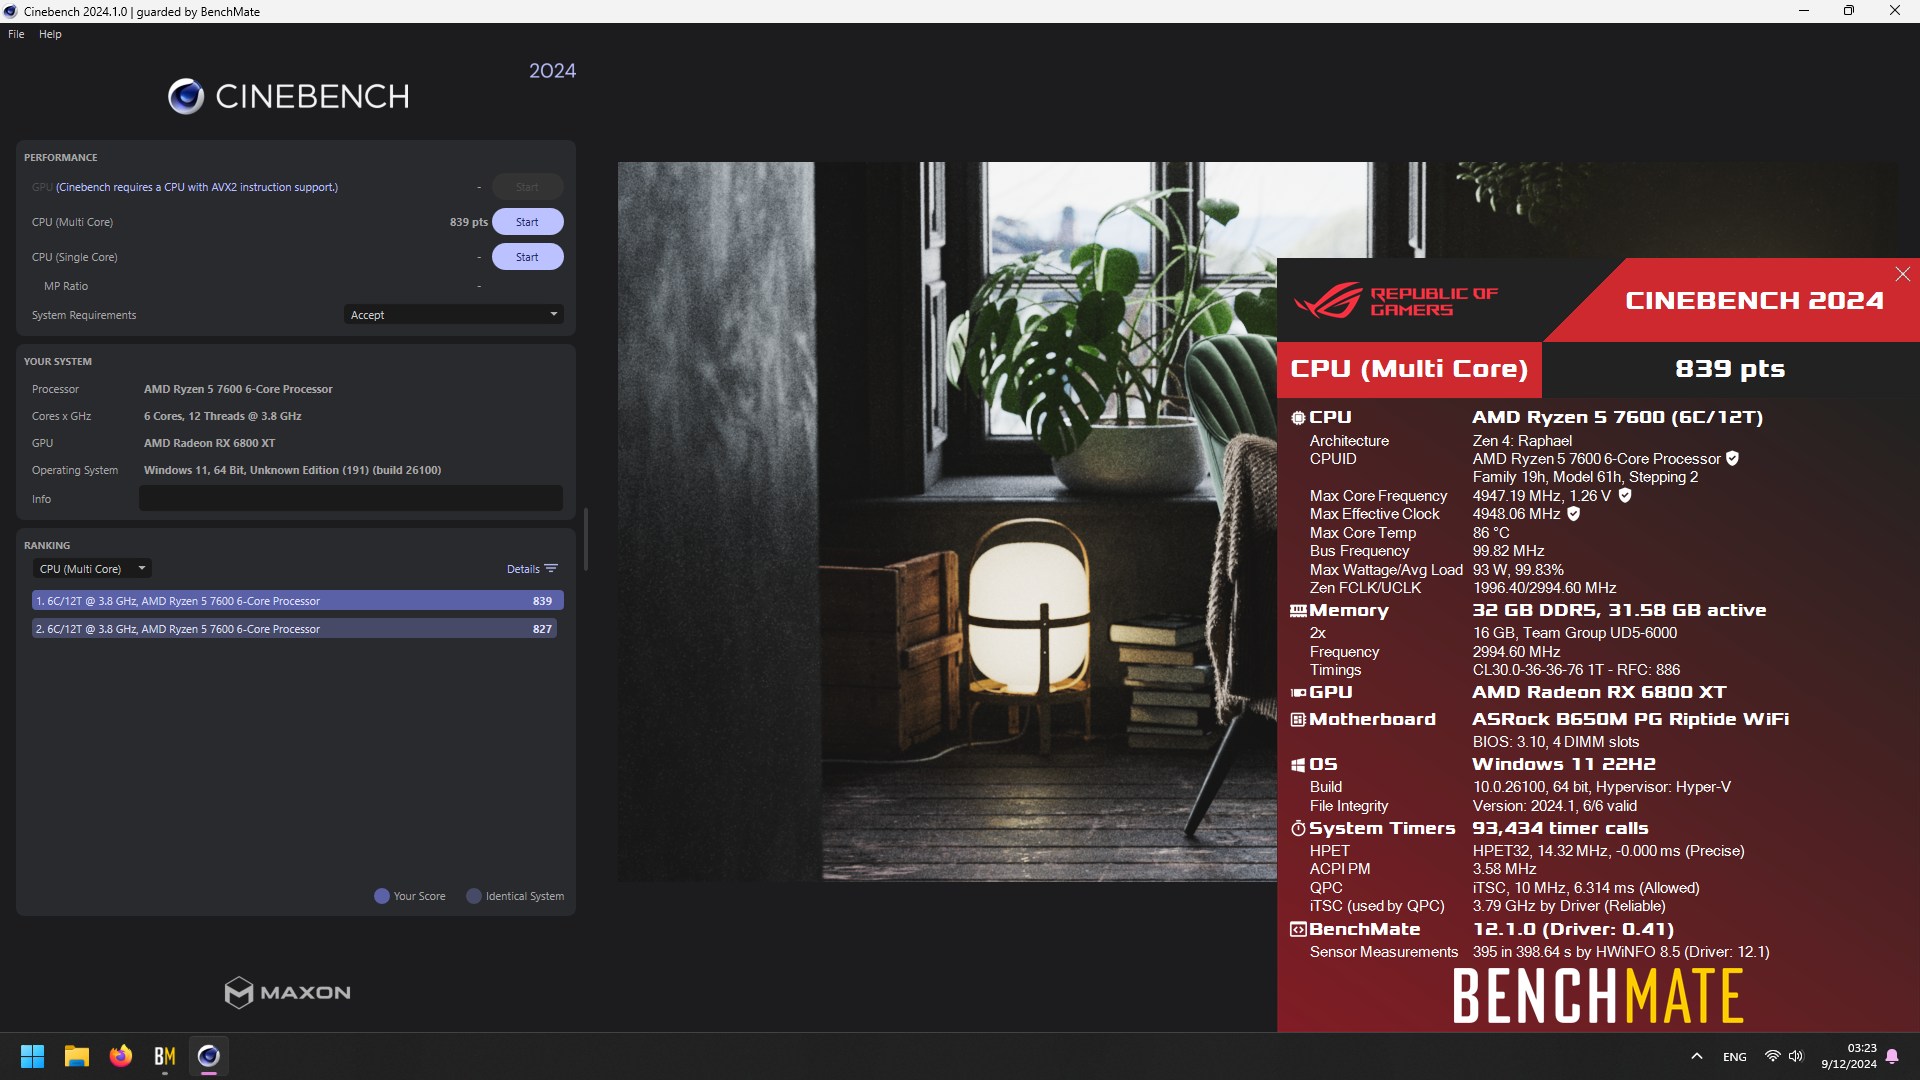
Task: Click the CPUID verified shield icon
Action: [1732, 459]
